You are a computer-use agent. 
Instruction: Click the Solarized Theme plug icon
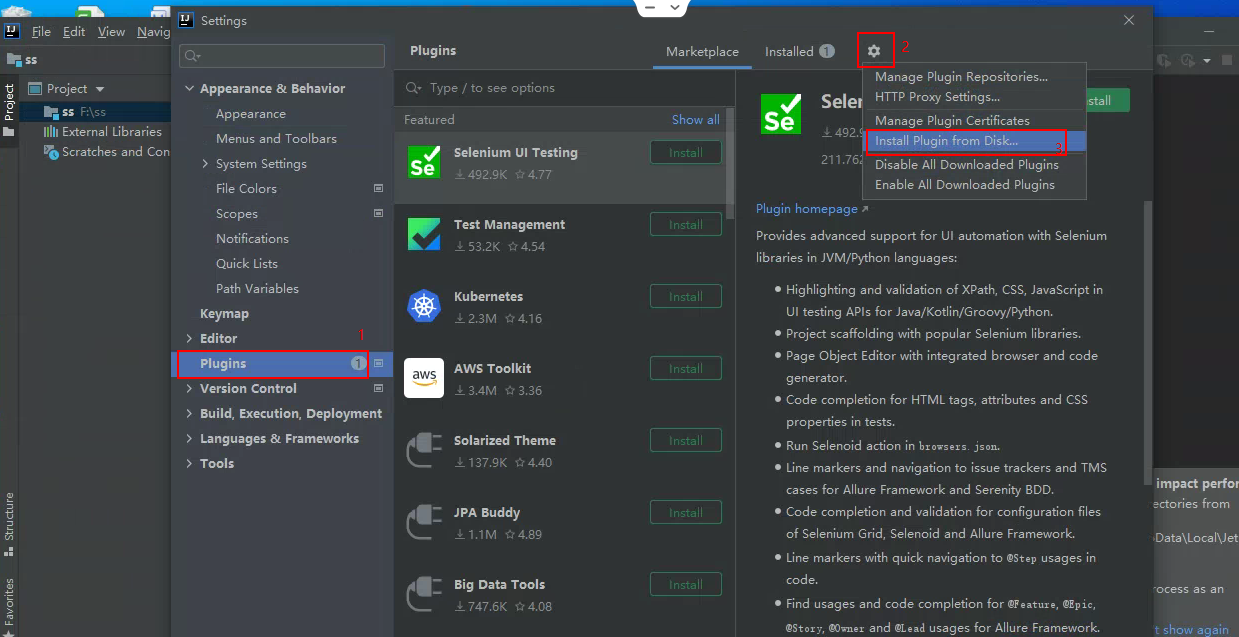[x=424, y=450]
